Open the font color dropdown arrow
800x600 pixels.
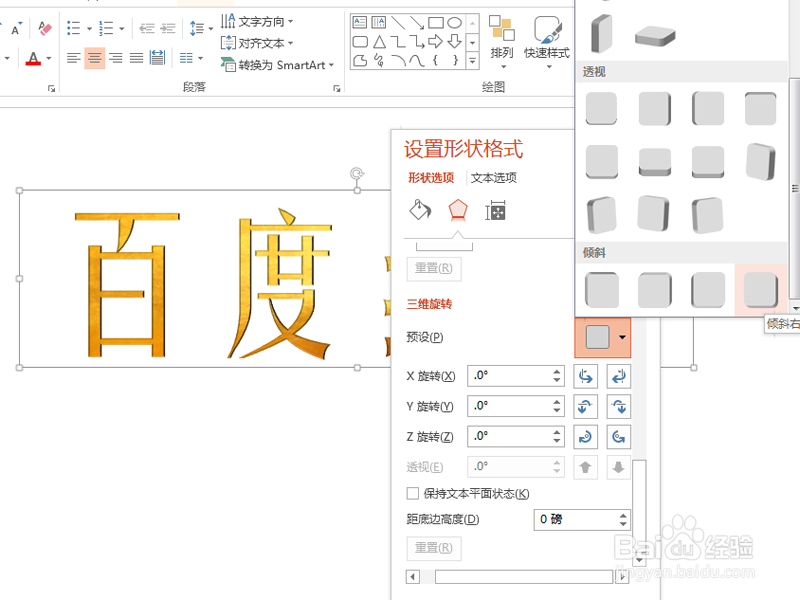(x=49, y=59)
